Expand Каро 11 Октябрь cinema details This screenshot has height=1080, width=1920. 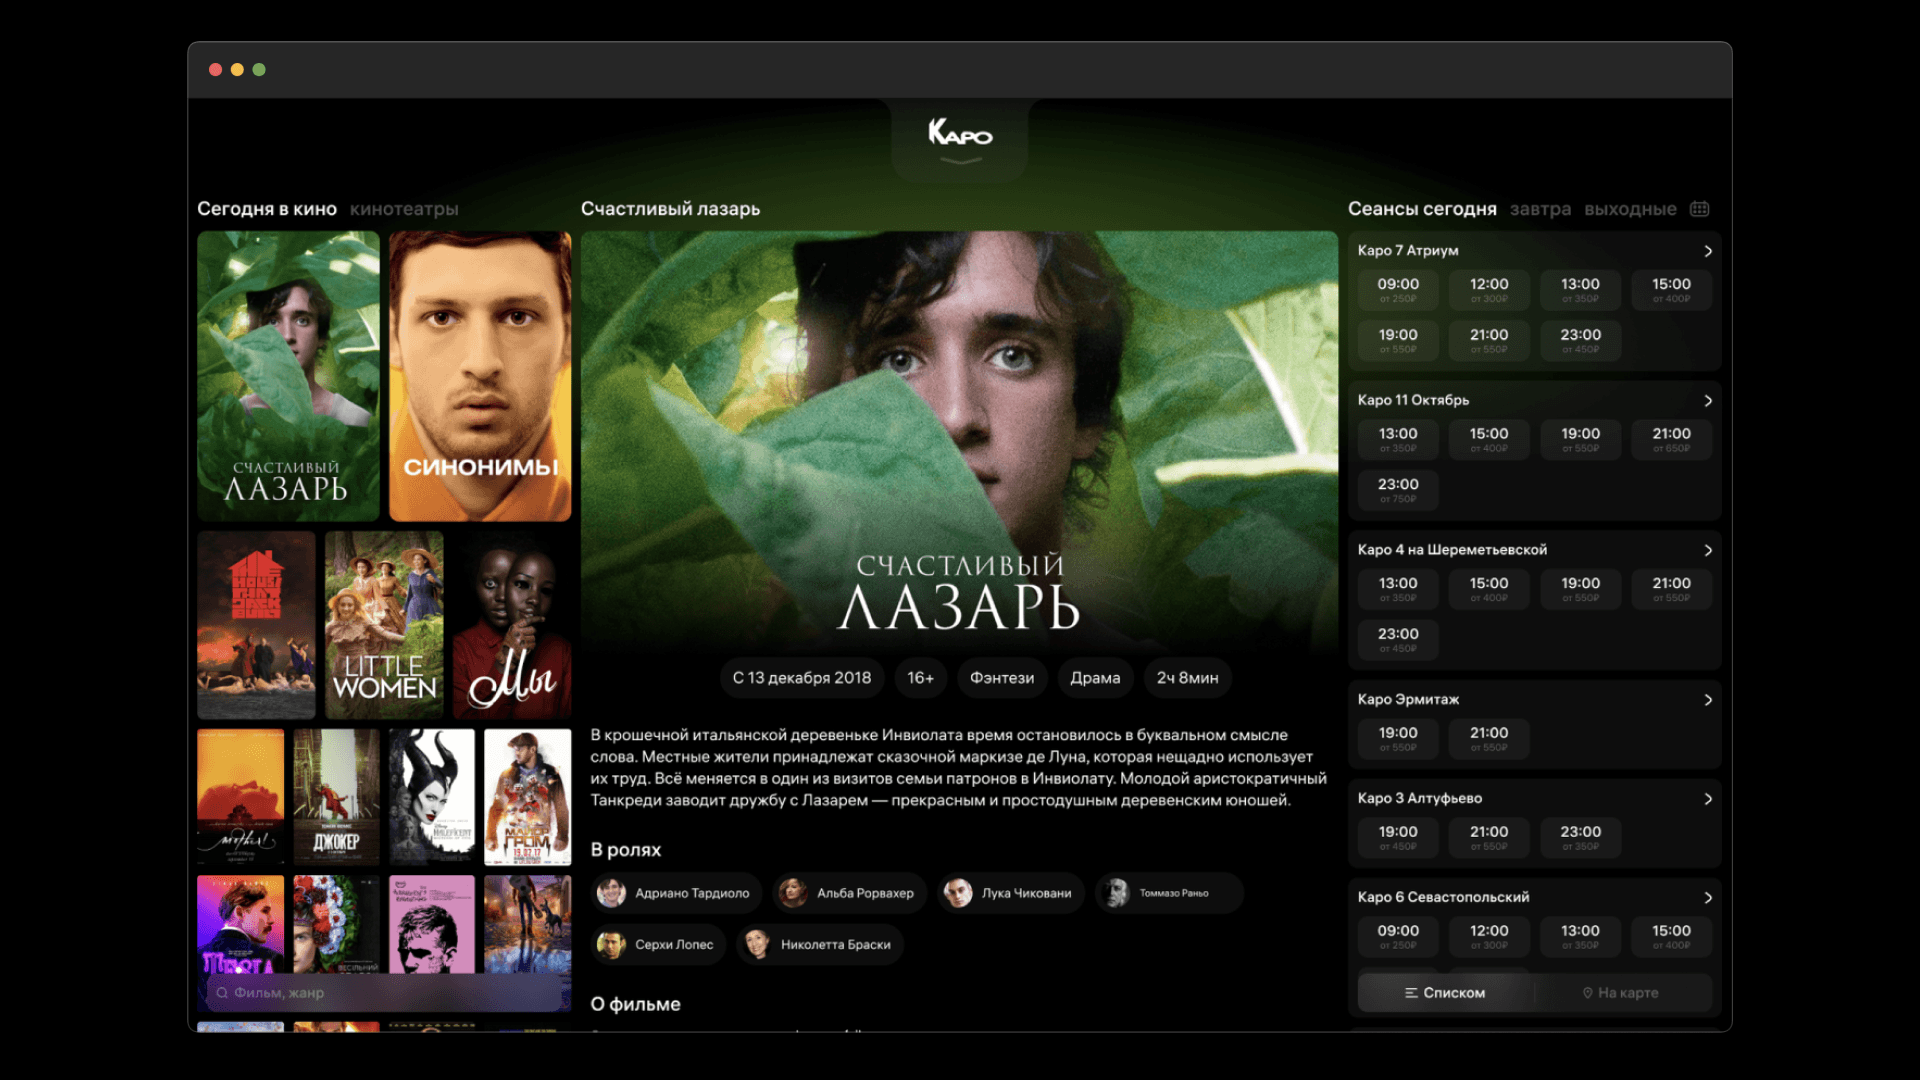click(1708, 400)
